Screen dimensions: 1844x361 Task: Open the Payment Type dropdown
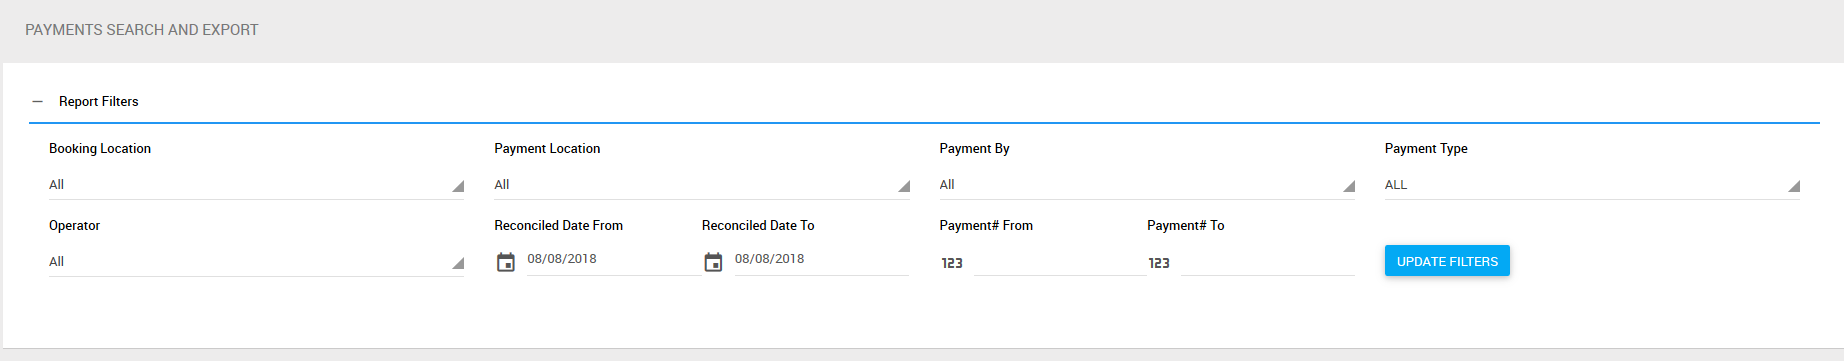tap(1592, 185)
